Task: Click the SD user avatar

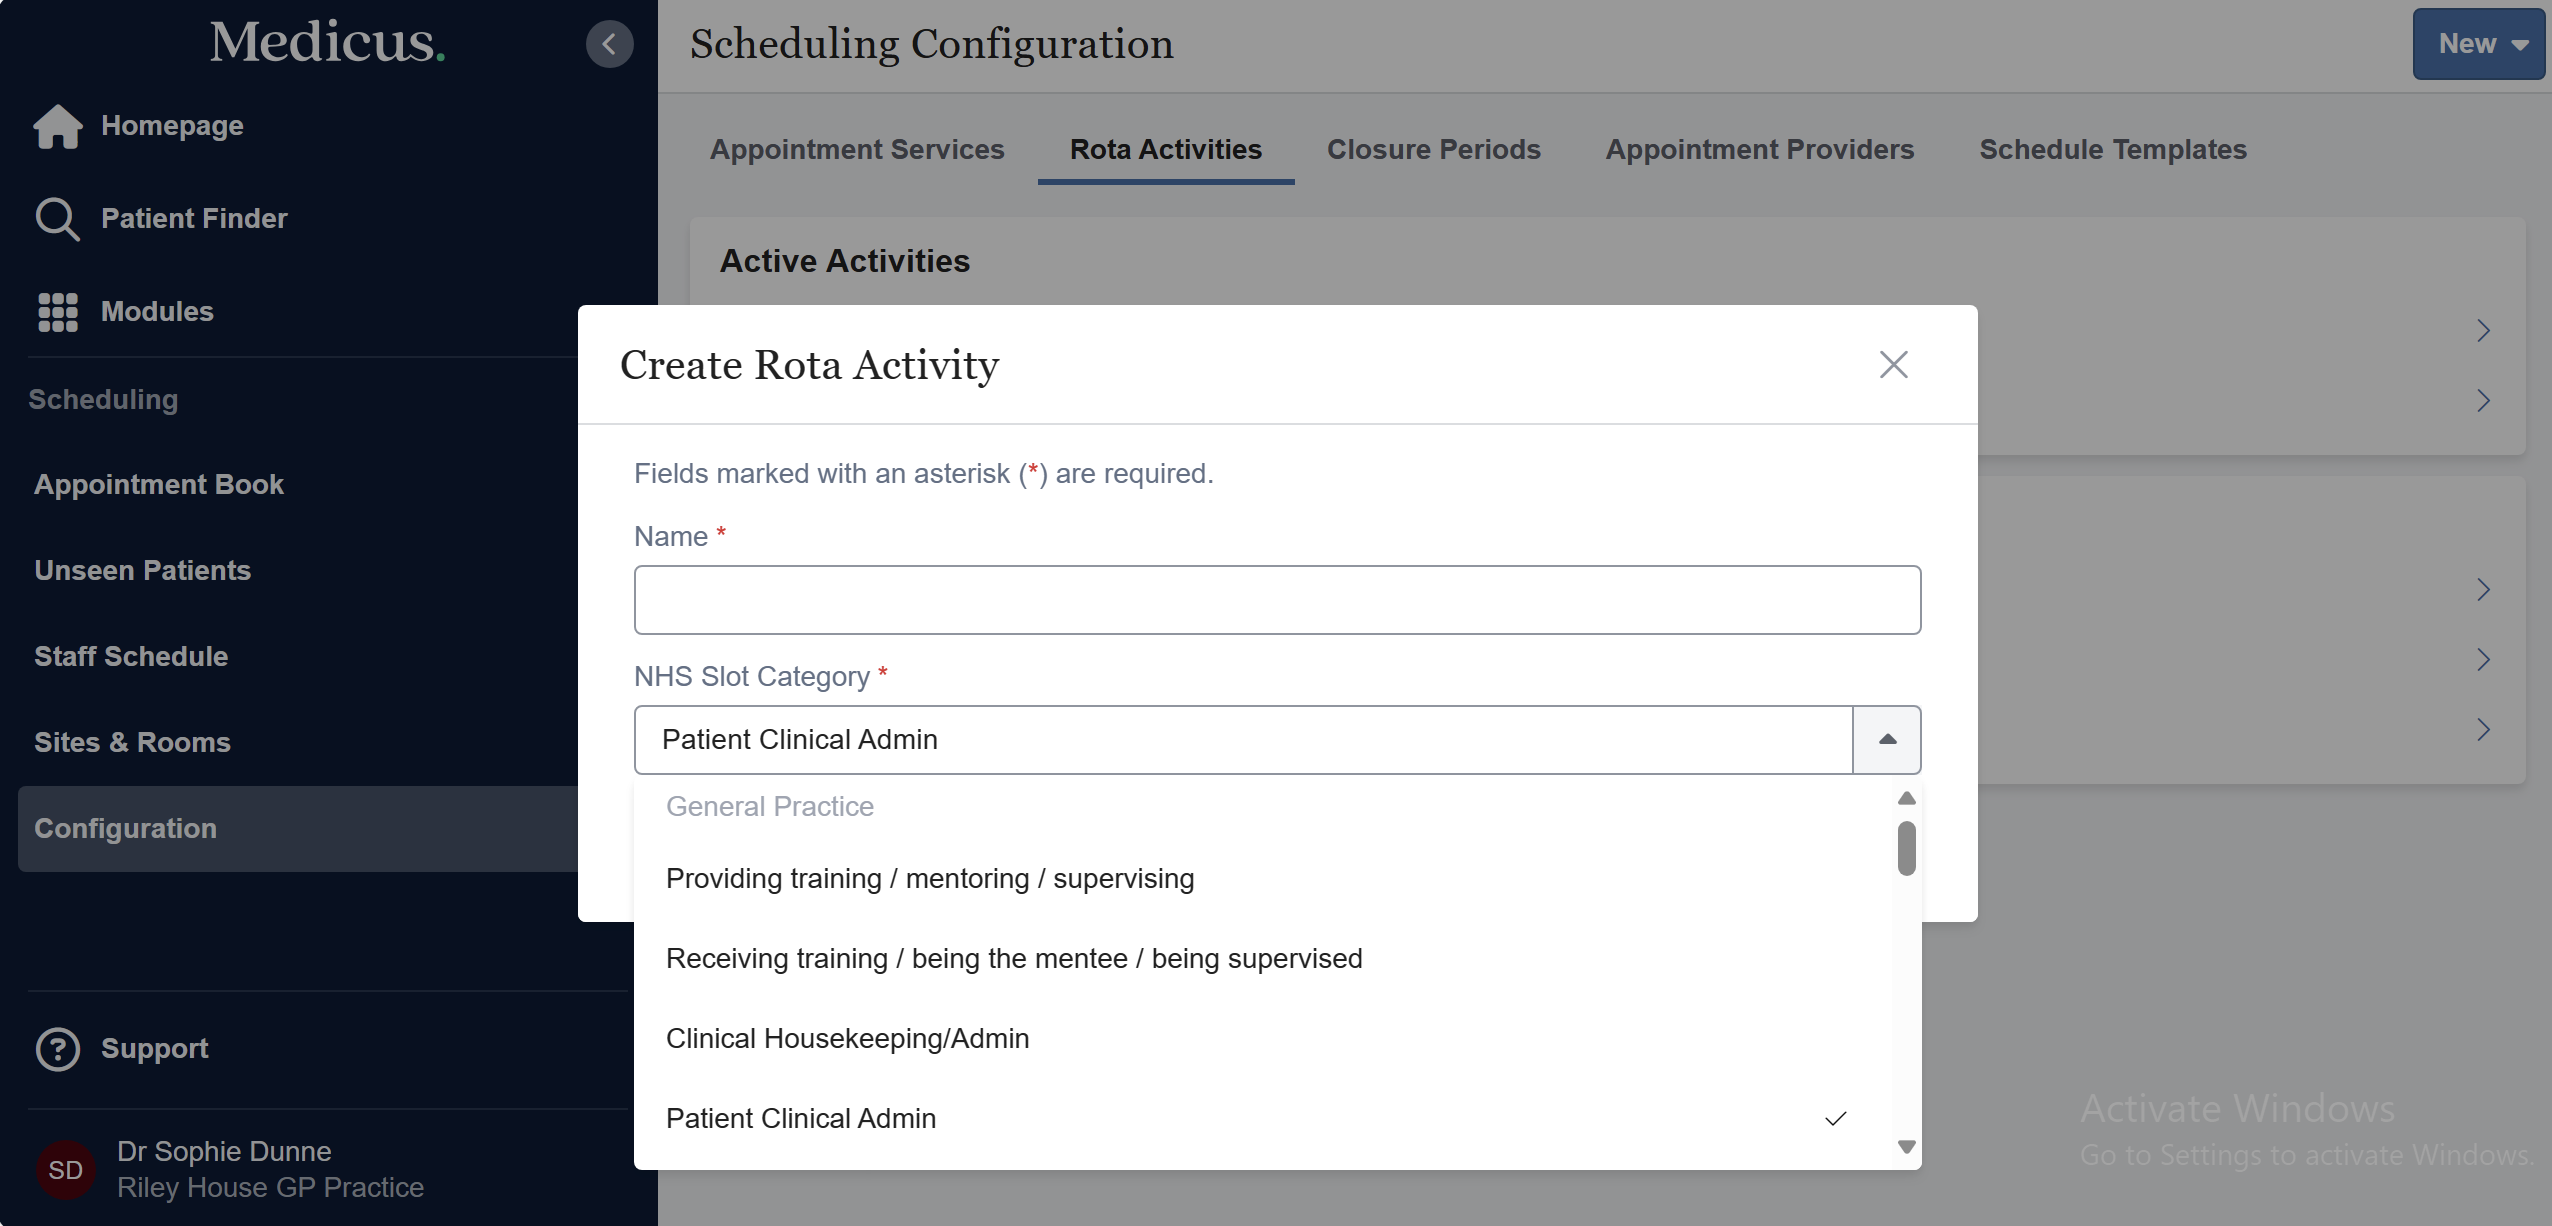Action: pyautogui.click(x=66, y=1169)
